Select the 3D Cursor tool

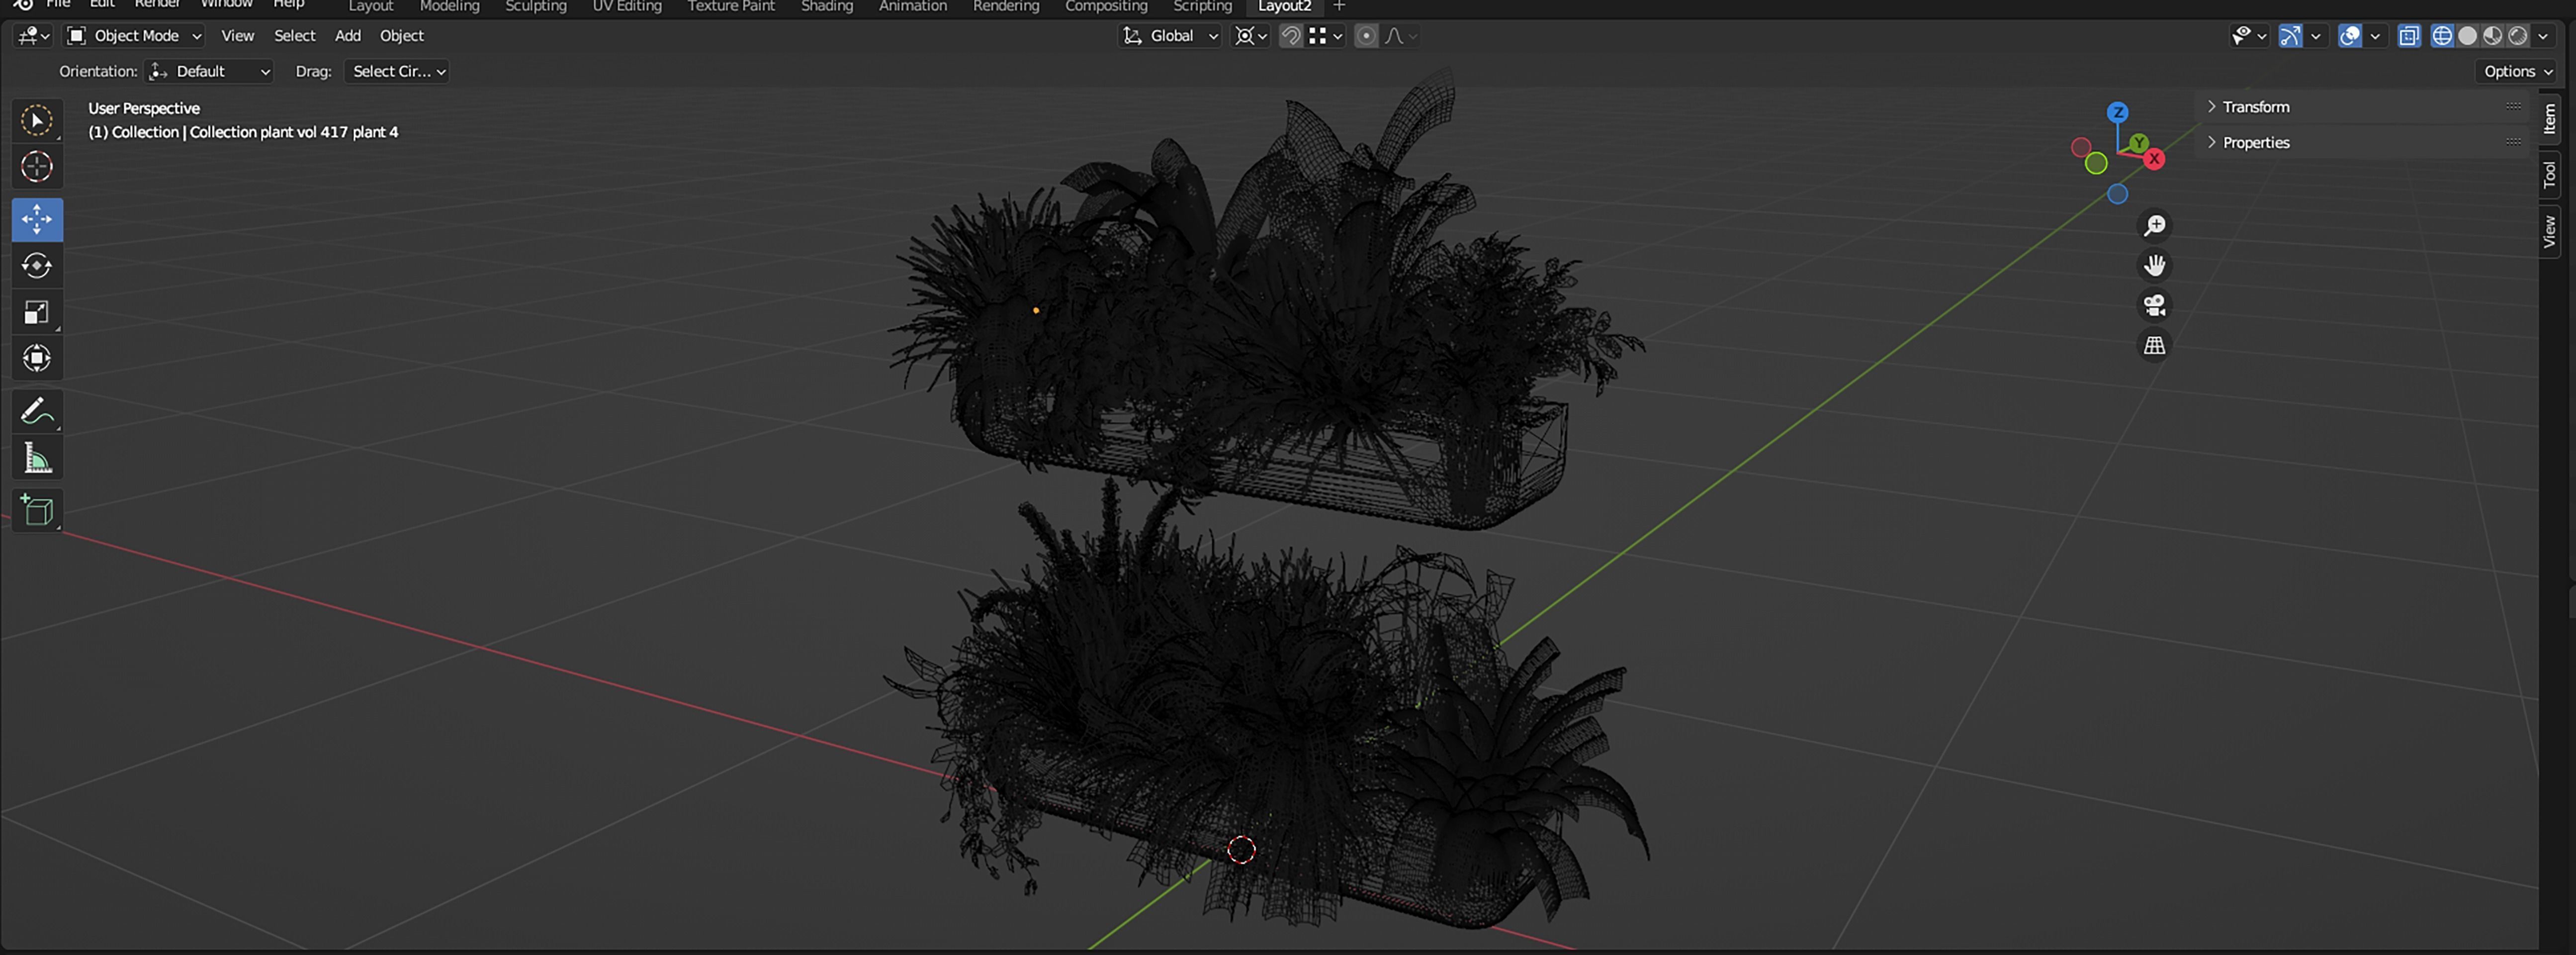click(x=37, y=167)
